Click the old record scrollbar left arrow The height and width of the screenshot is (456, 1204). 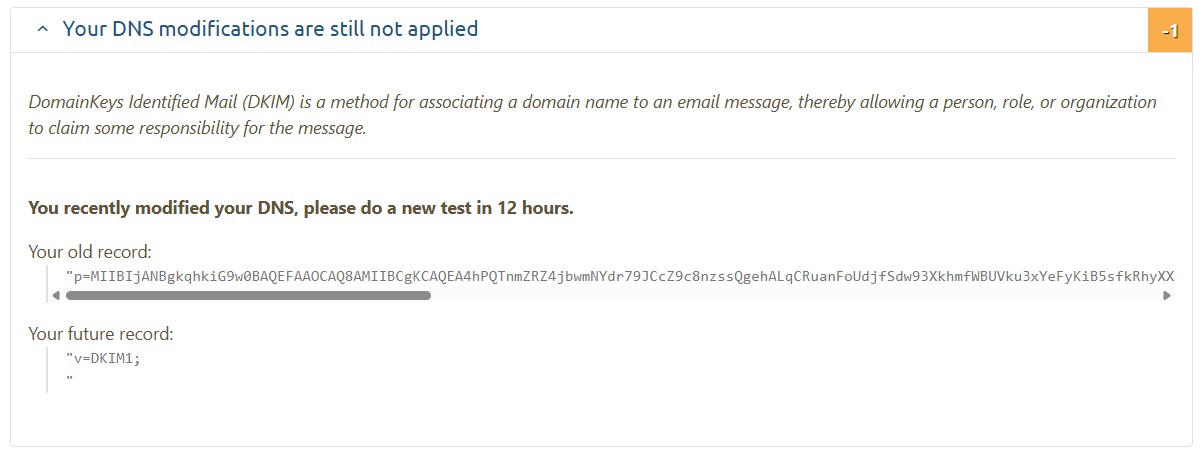(56, 296)
